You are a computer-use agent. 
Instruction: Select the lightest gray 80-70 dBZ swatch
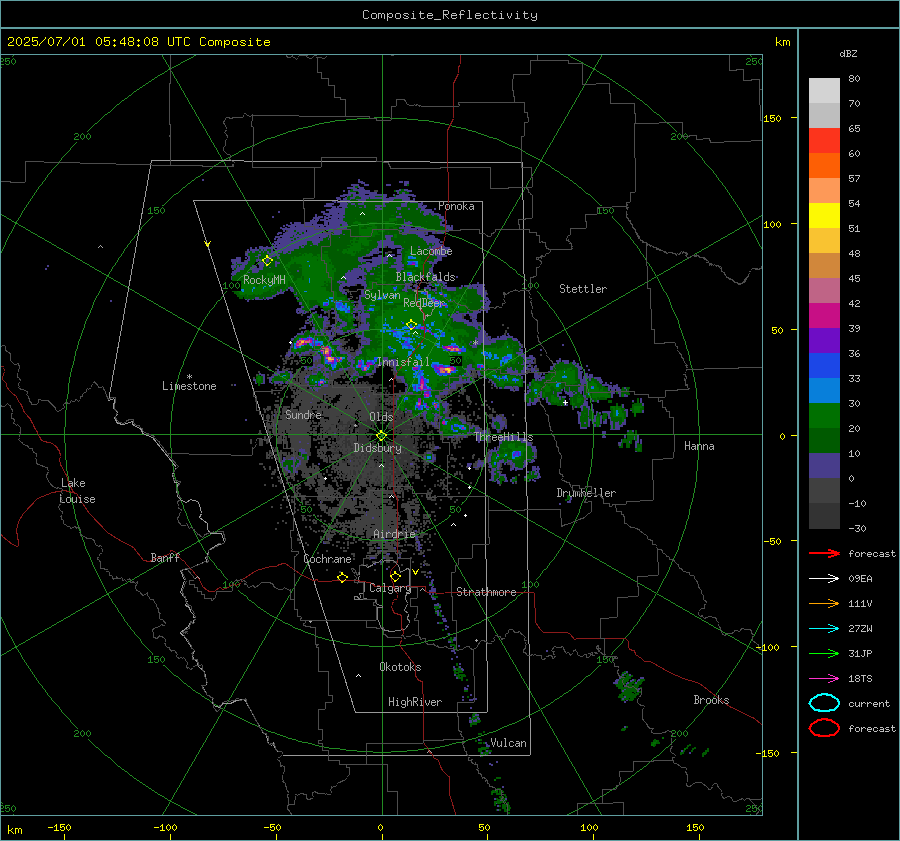(x=824, y=91)
